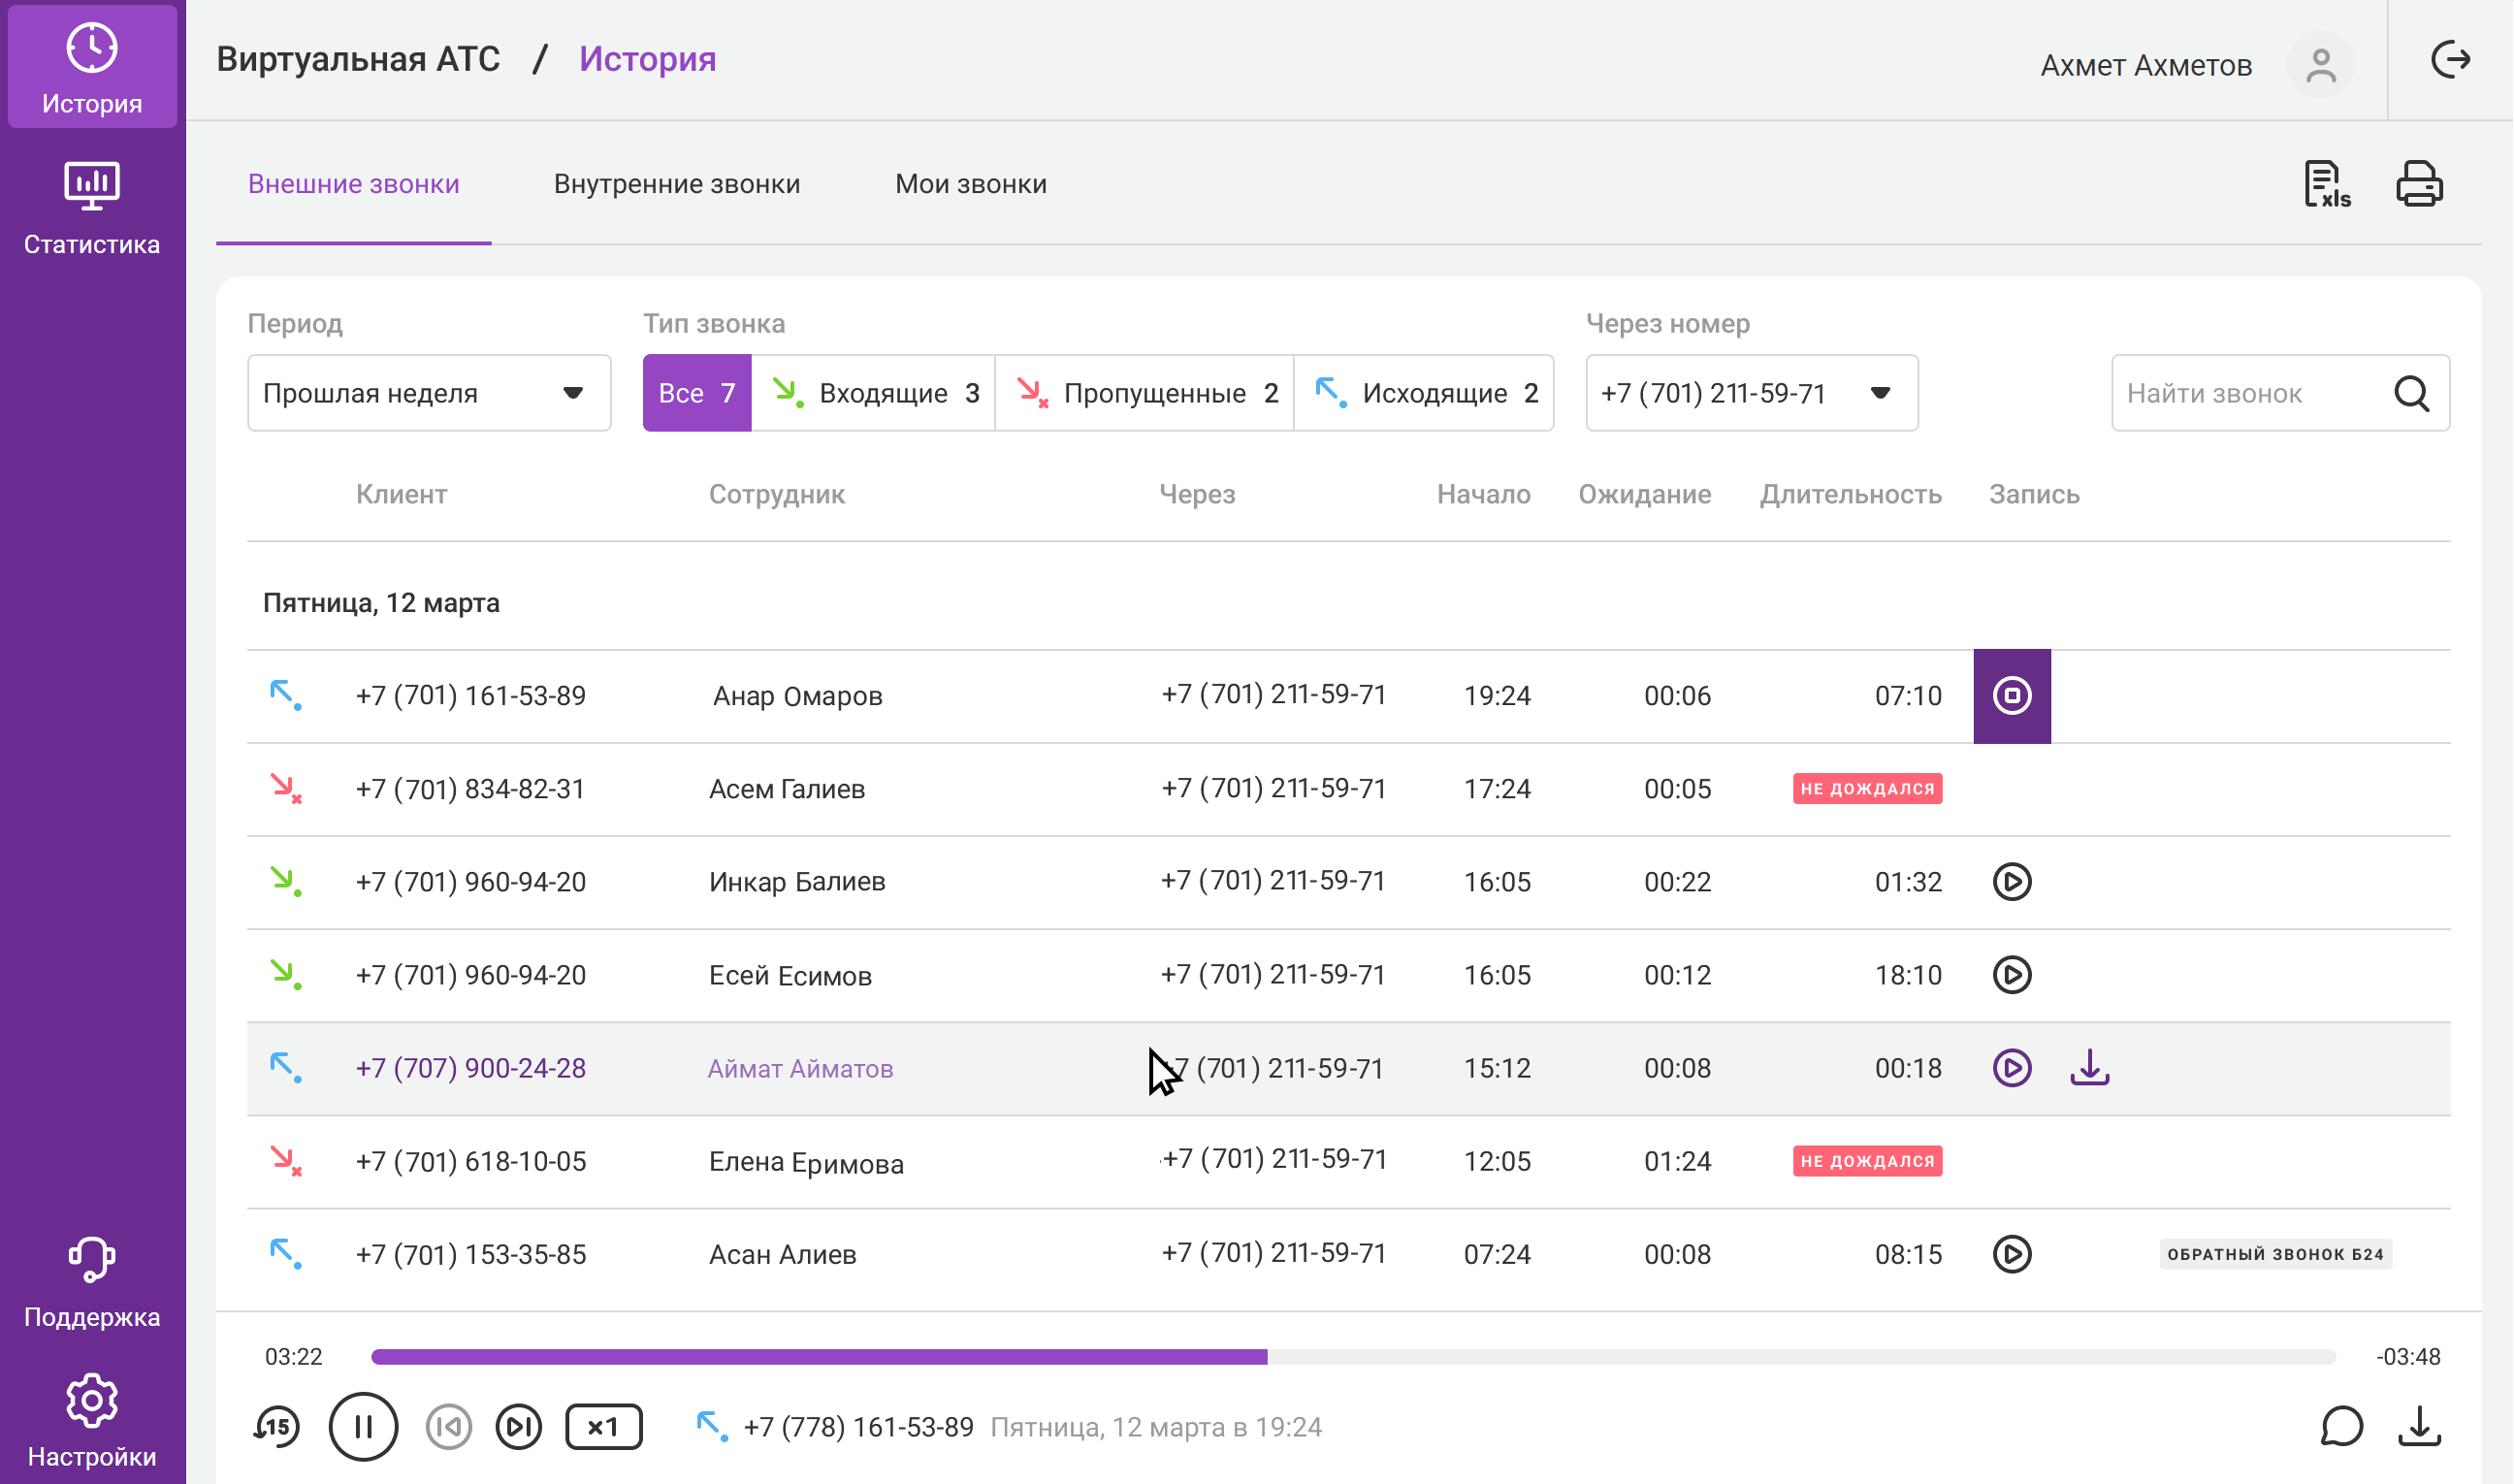Open the Период dropdown Прошлая неделя
The image size is (2514, 1484).
429,393
